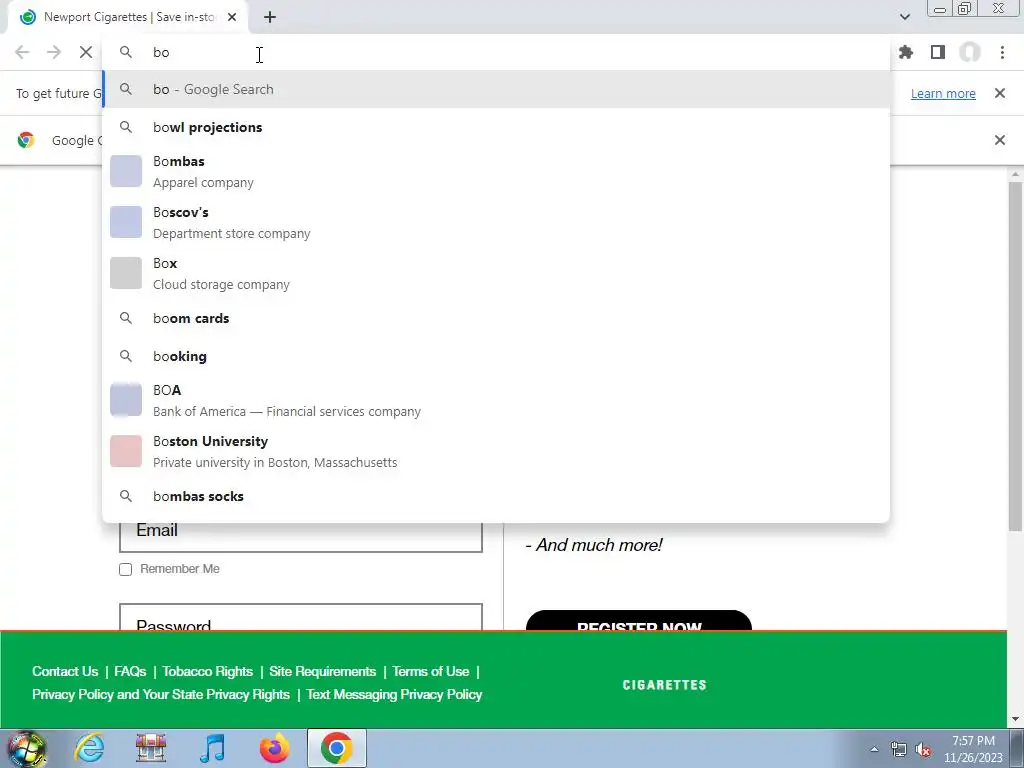Click the address bar search magnifier icon

tap(126, 52)
